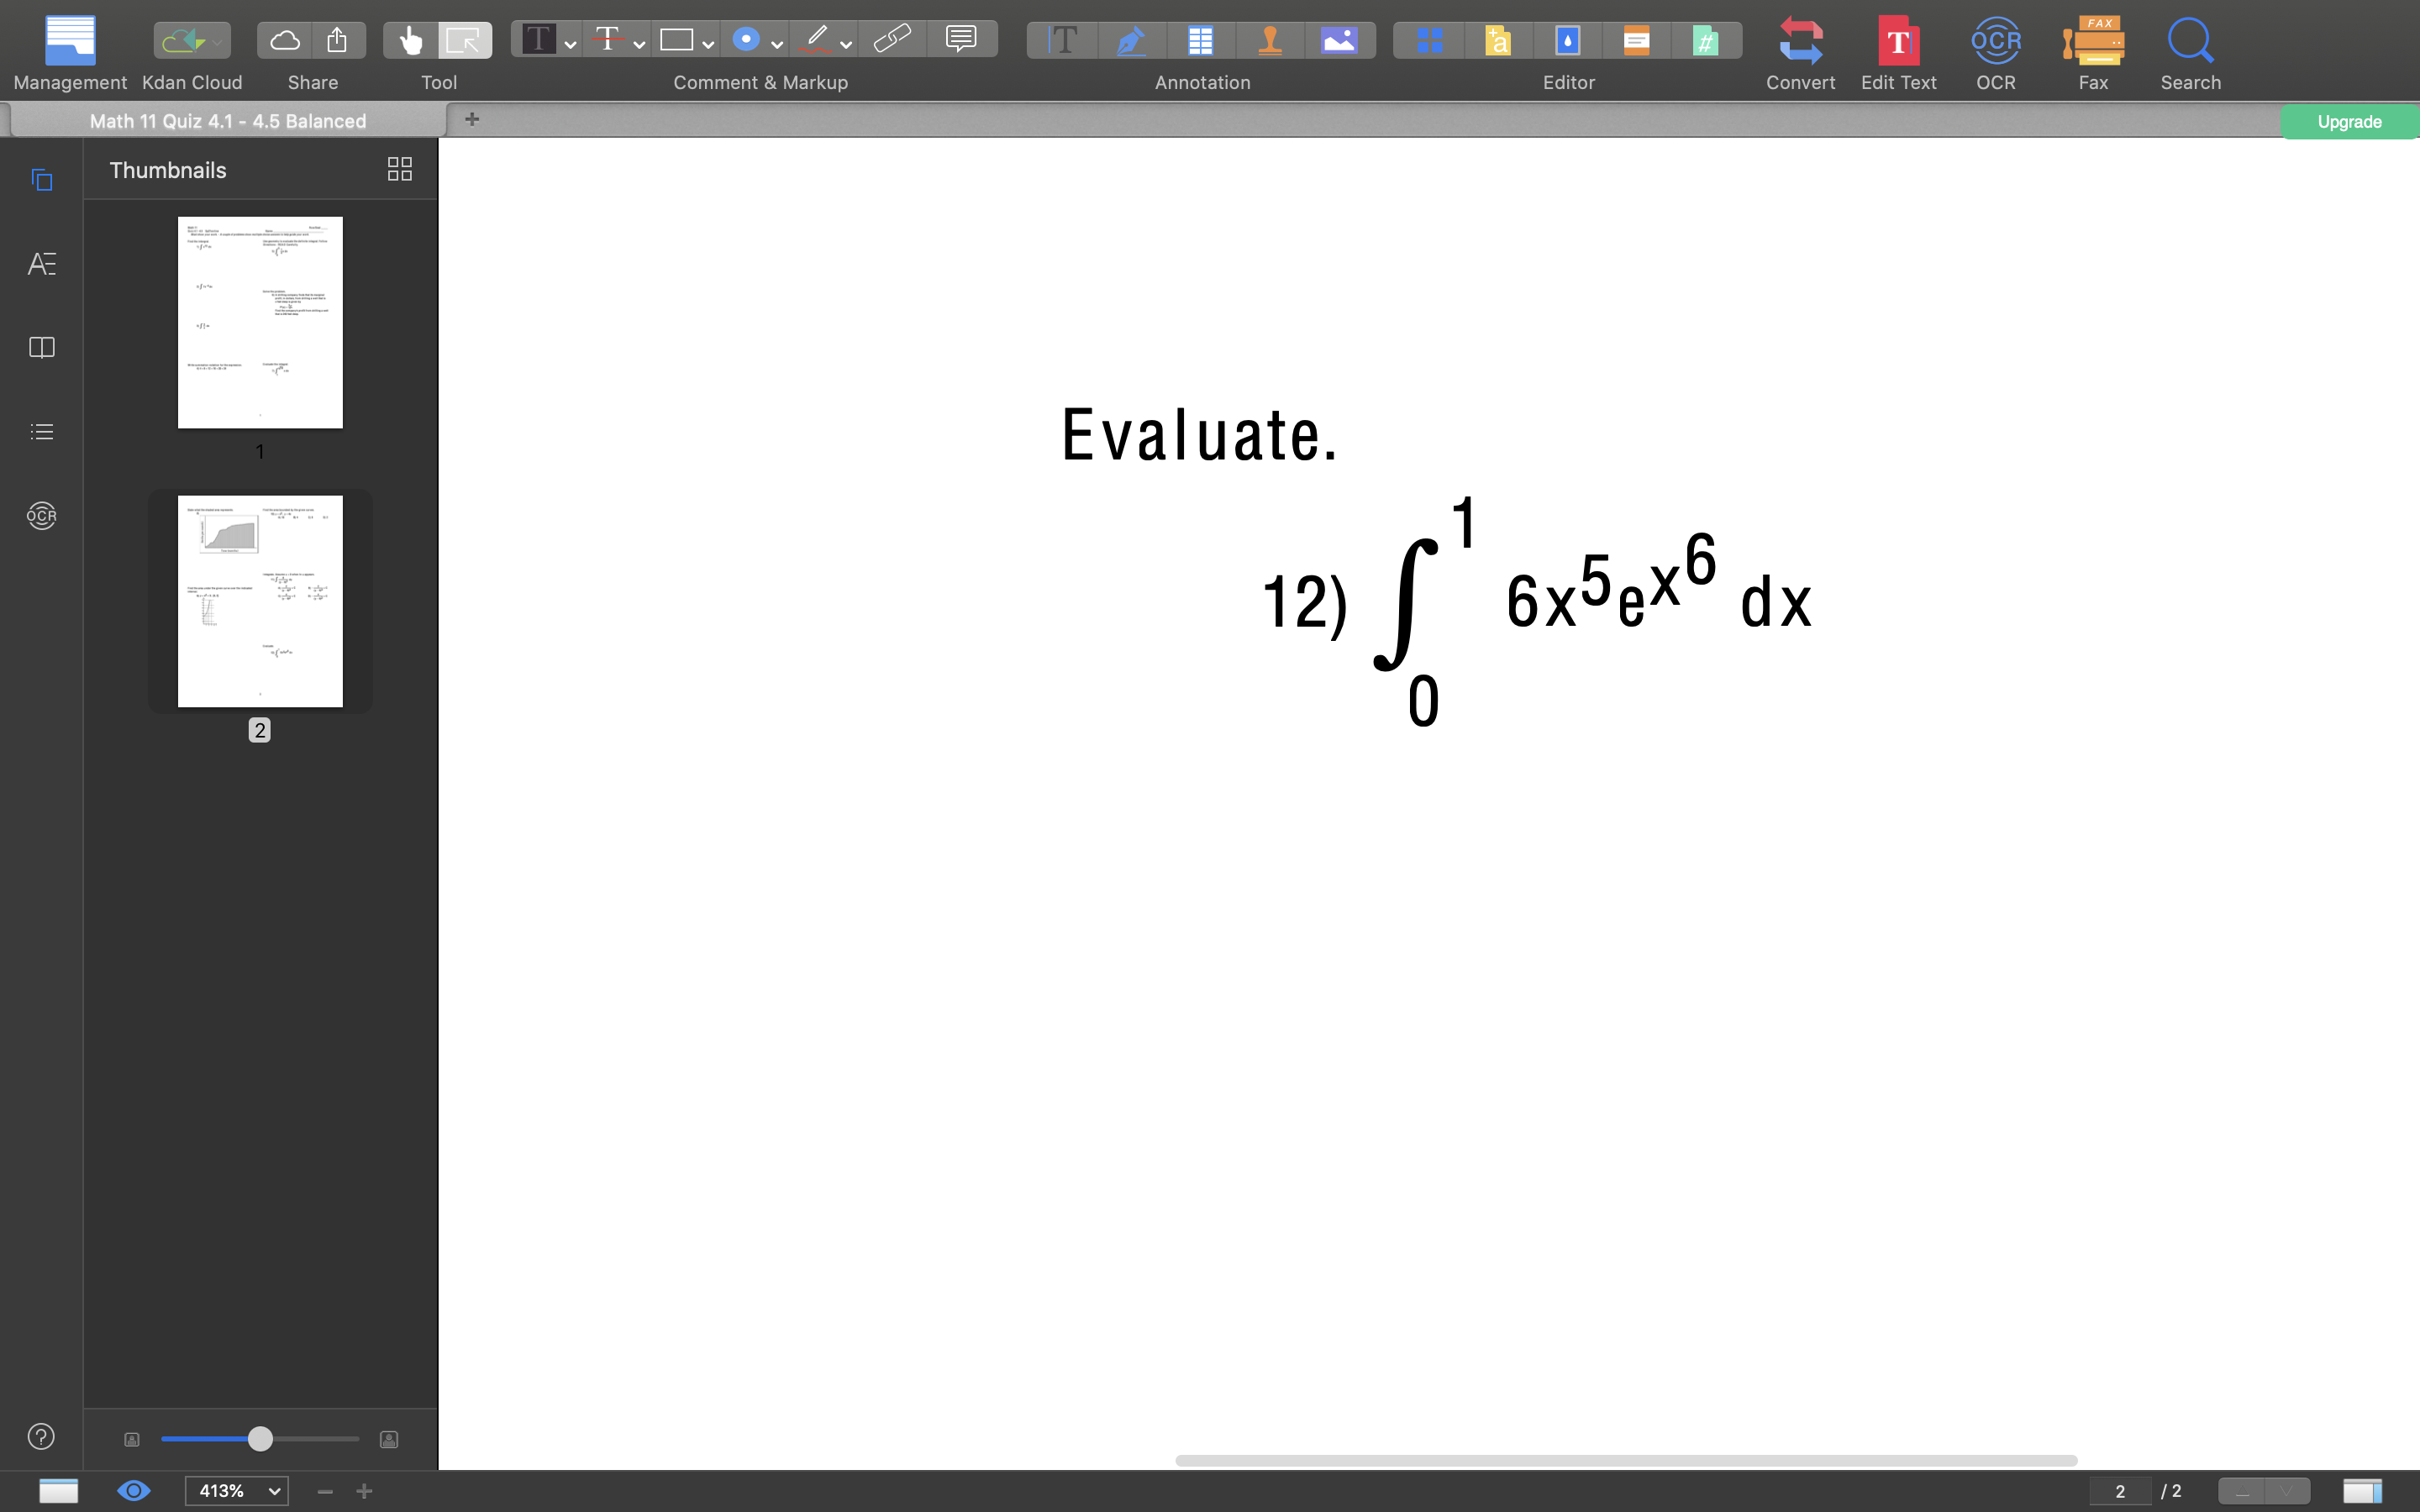This screenshot has height=1512, width=2420.
Task: Start OCR from the toolbar
Action: coord(1996,42)
